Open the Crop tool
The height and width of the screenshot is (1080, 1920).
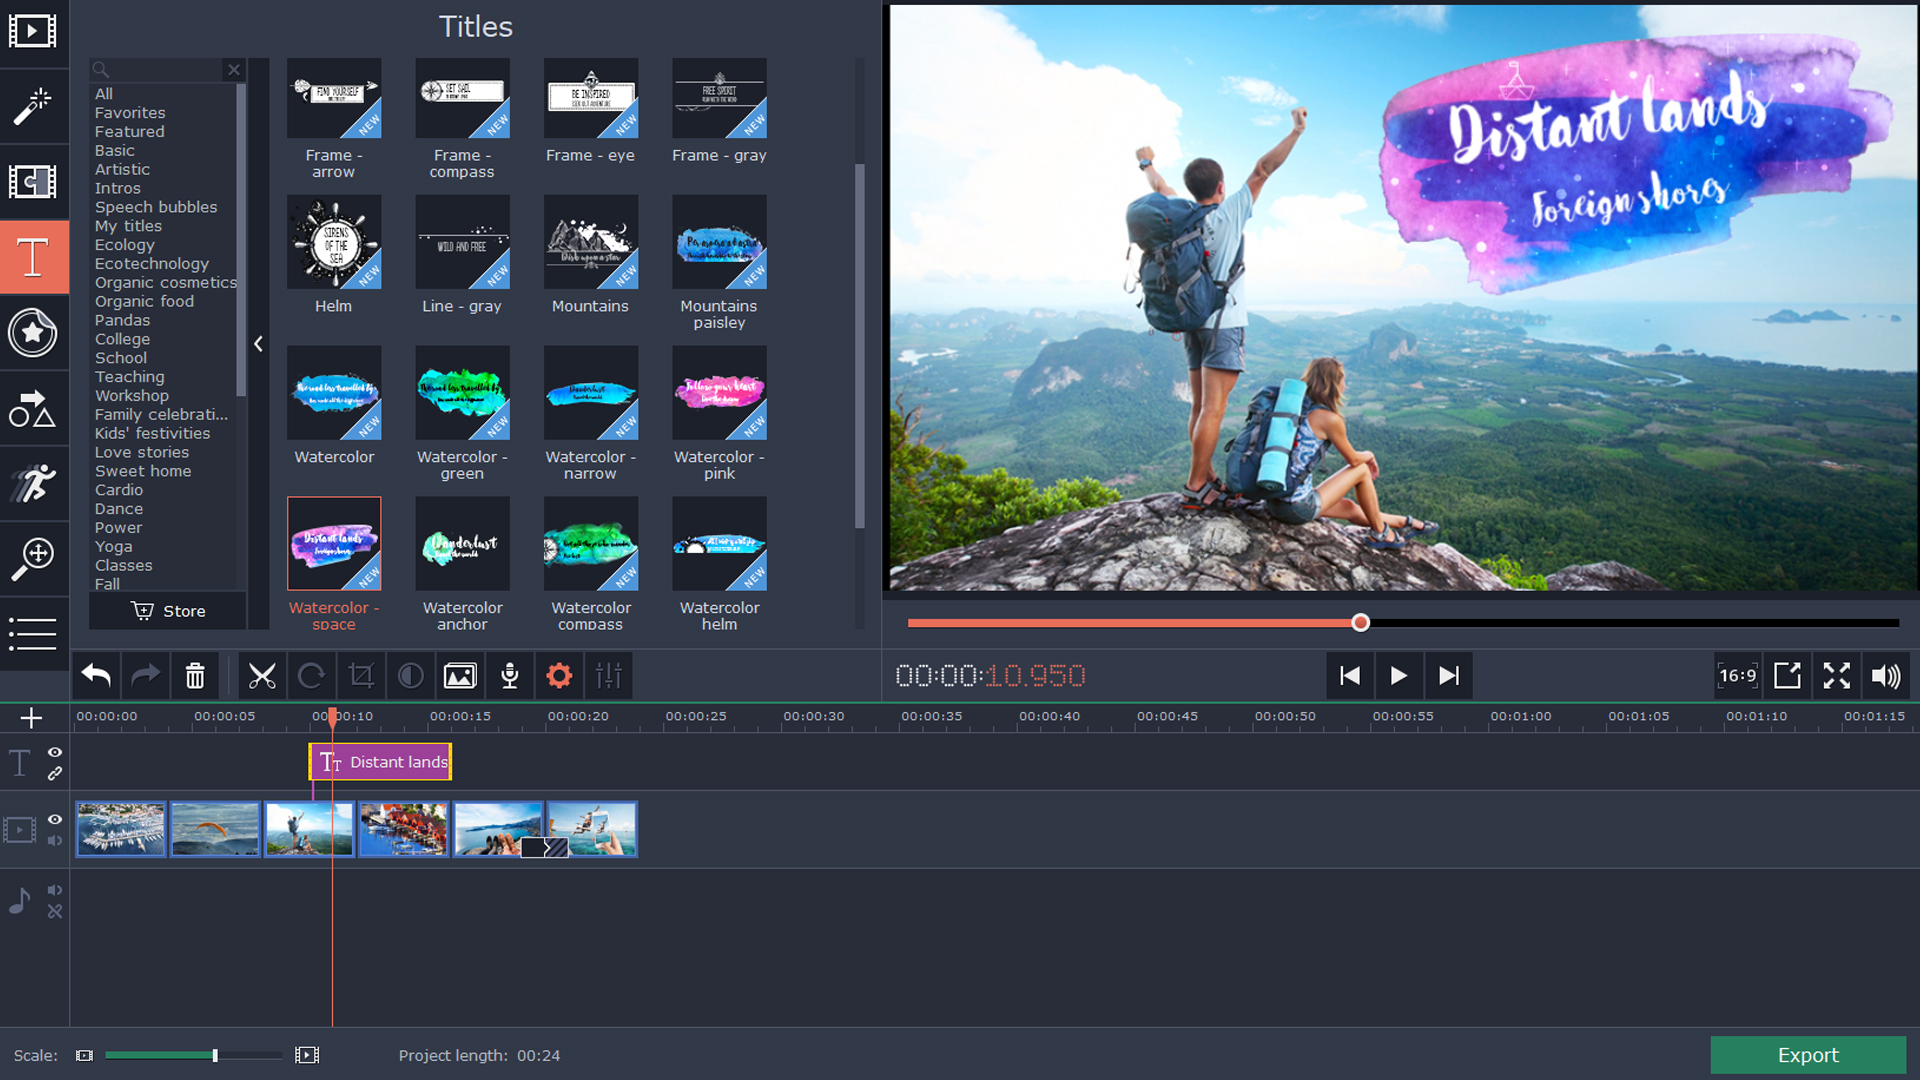(x=361, y=675)
